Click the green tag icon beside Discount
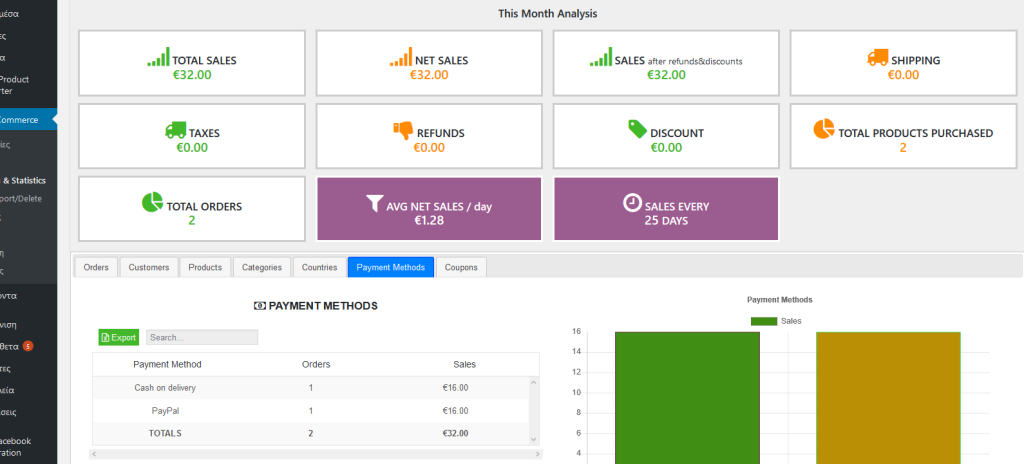Image resolution: width=1024 pixels, height=464 pixels. coord(637,129)
